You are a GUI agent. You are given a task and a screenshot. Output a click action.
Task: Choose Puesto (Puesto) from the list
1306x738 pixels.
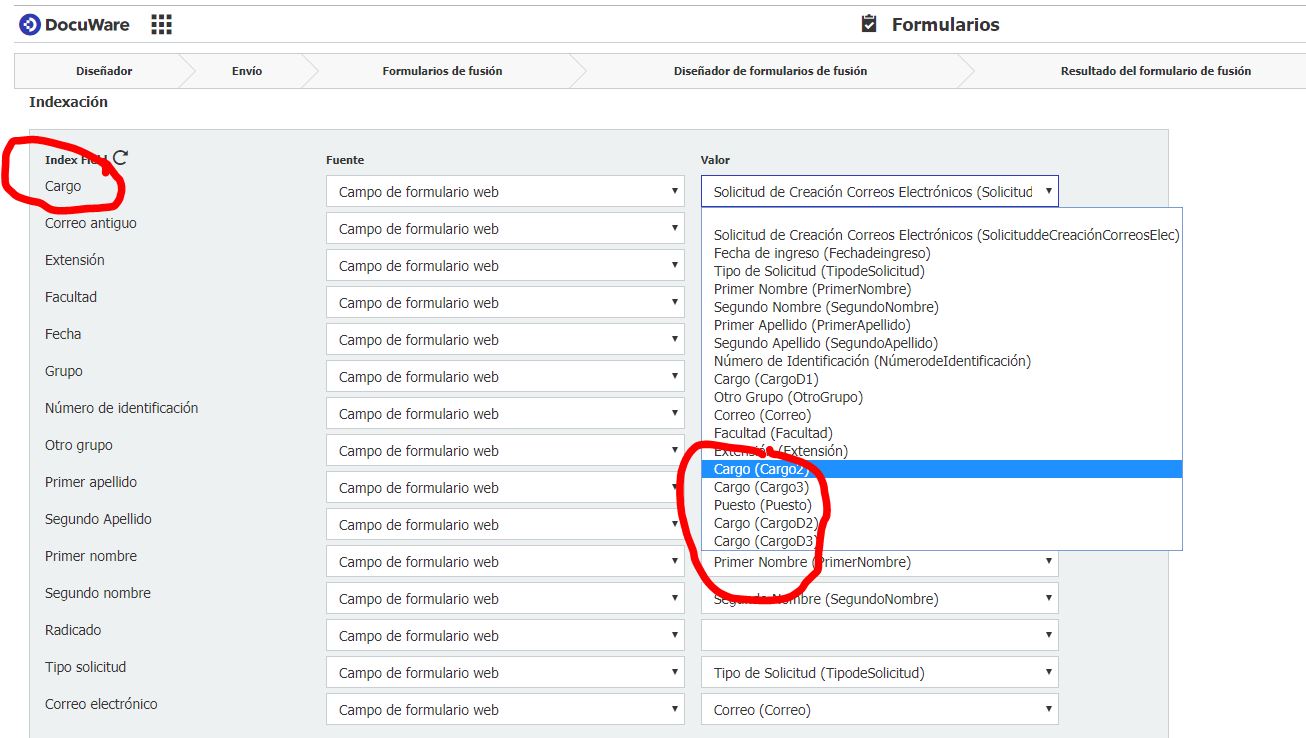763,505
